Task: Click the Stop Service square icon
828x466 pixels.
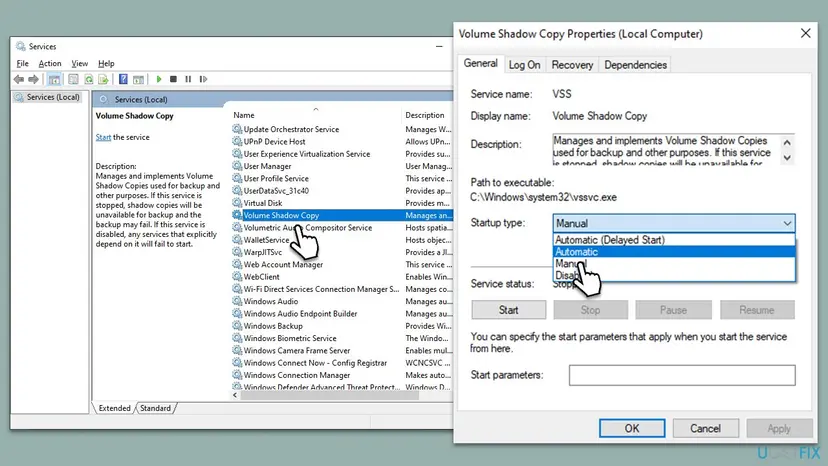Action: (x=173, y=79)
